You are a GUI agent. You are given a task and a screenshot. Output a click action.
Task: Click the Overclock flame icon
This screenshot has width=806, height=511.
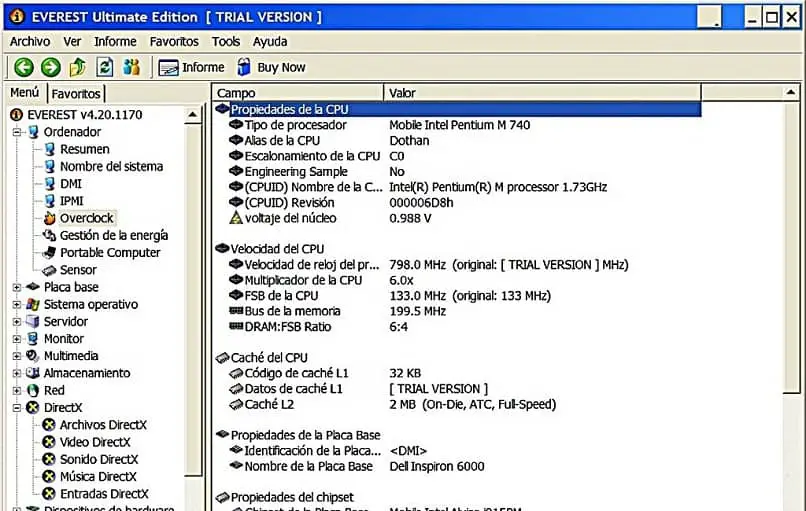pos(49,218)
